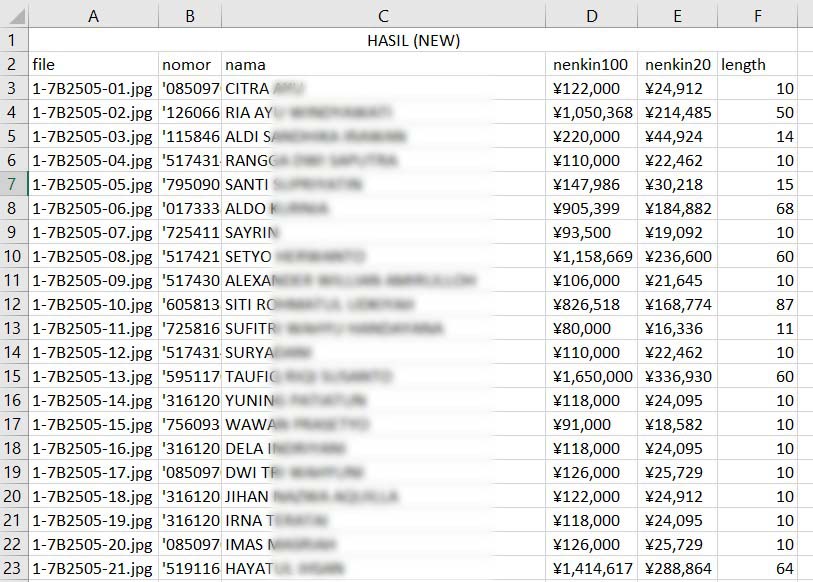Click nenkin20 value ¥44,924
The image size is (813, 582).
tap(677, 136)
